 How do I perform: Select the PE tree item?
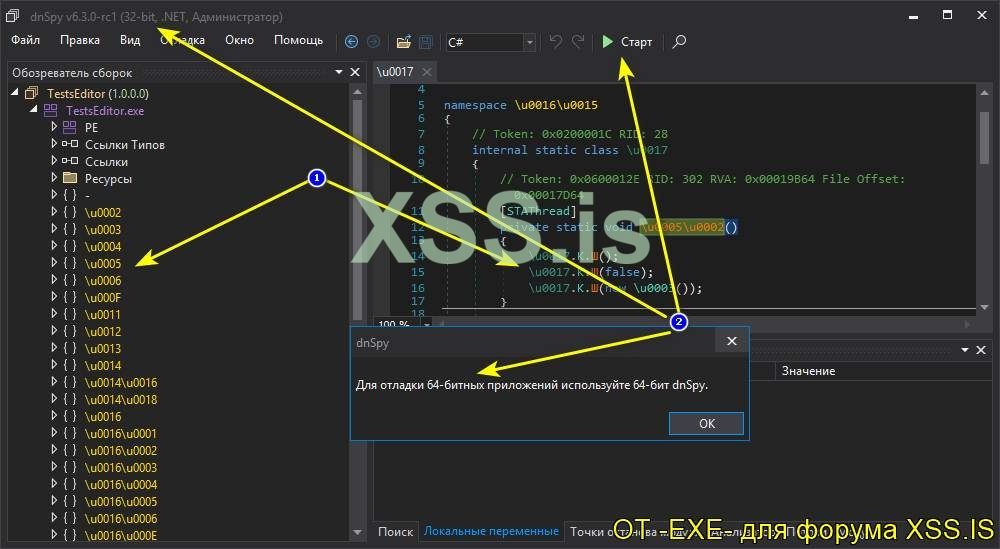click(x=91, y=128)
